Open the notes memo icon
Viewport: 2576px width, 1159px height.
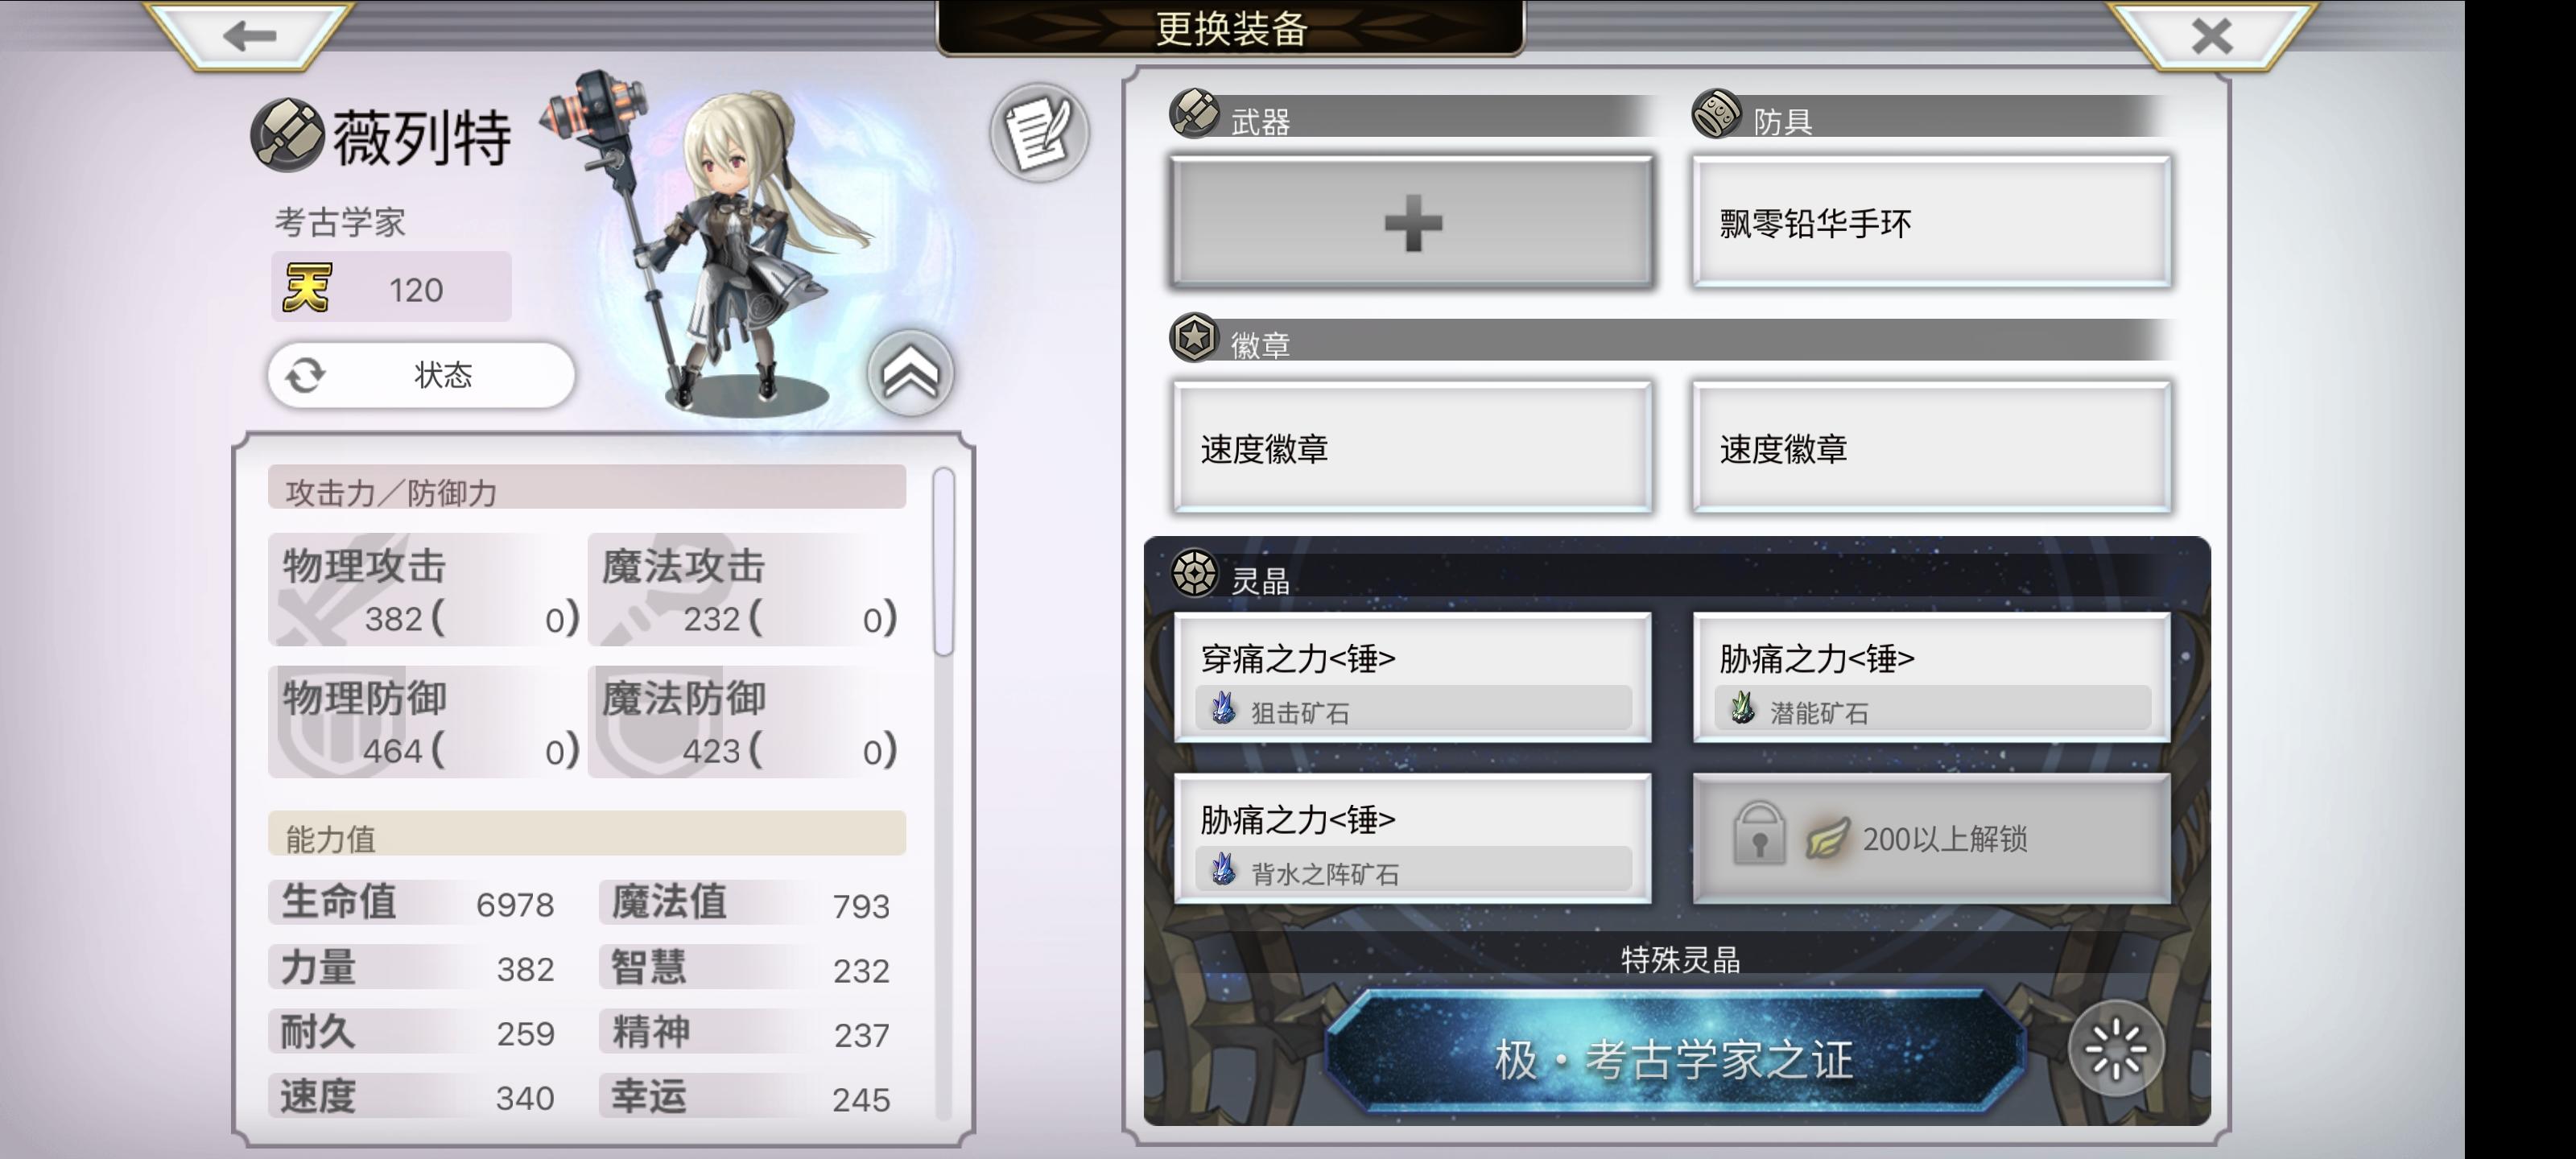pyautogui.click(x=1039, y=132)
